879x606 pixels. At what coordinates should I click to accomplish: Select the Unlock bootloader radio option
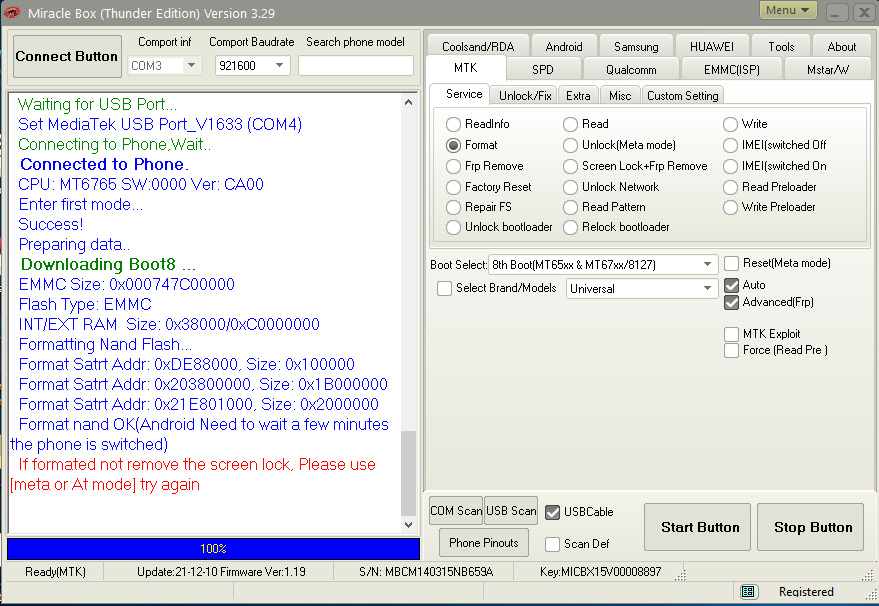453,227
